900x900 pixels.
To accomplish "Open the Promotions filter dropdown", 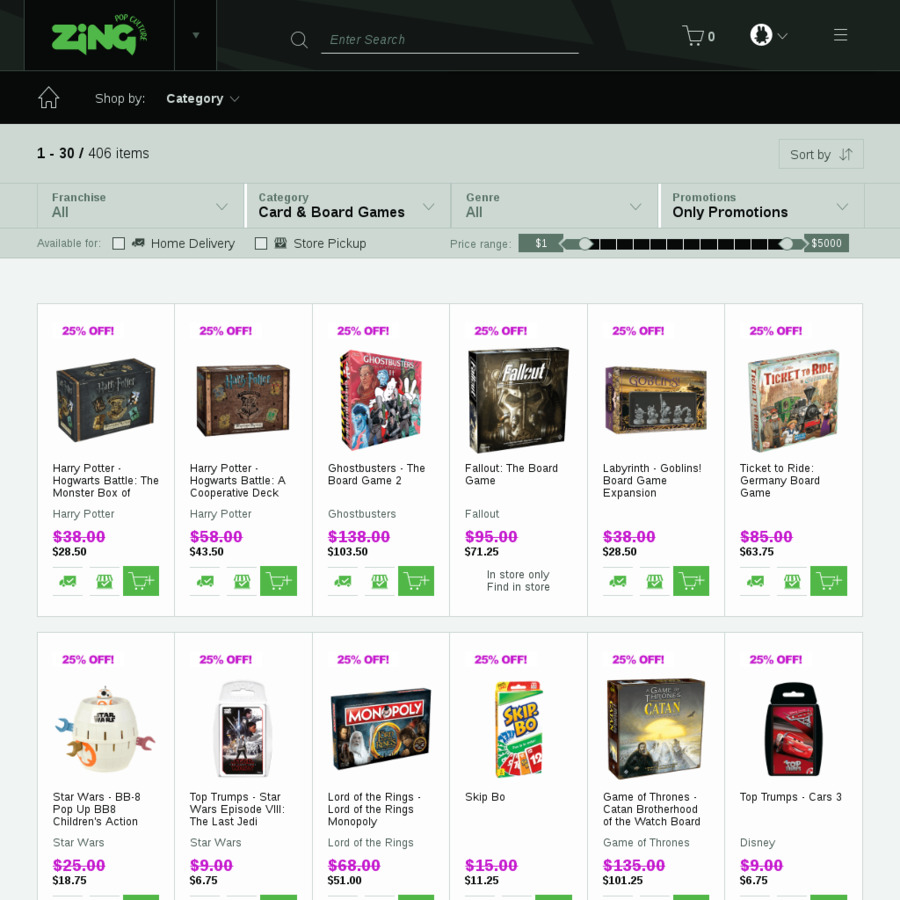I will pyautogui.click(x=761, y=205).
